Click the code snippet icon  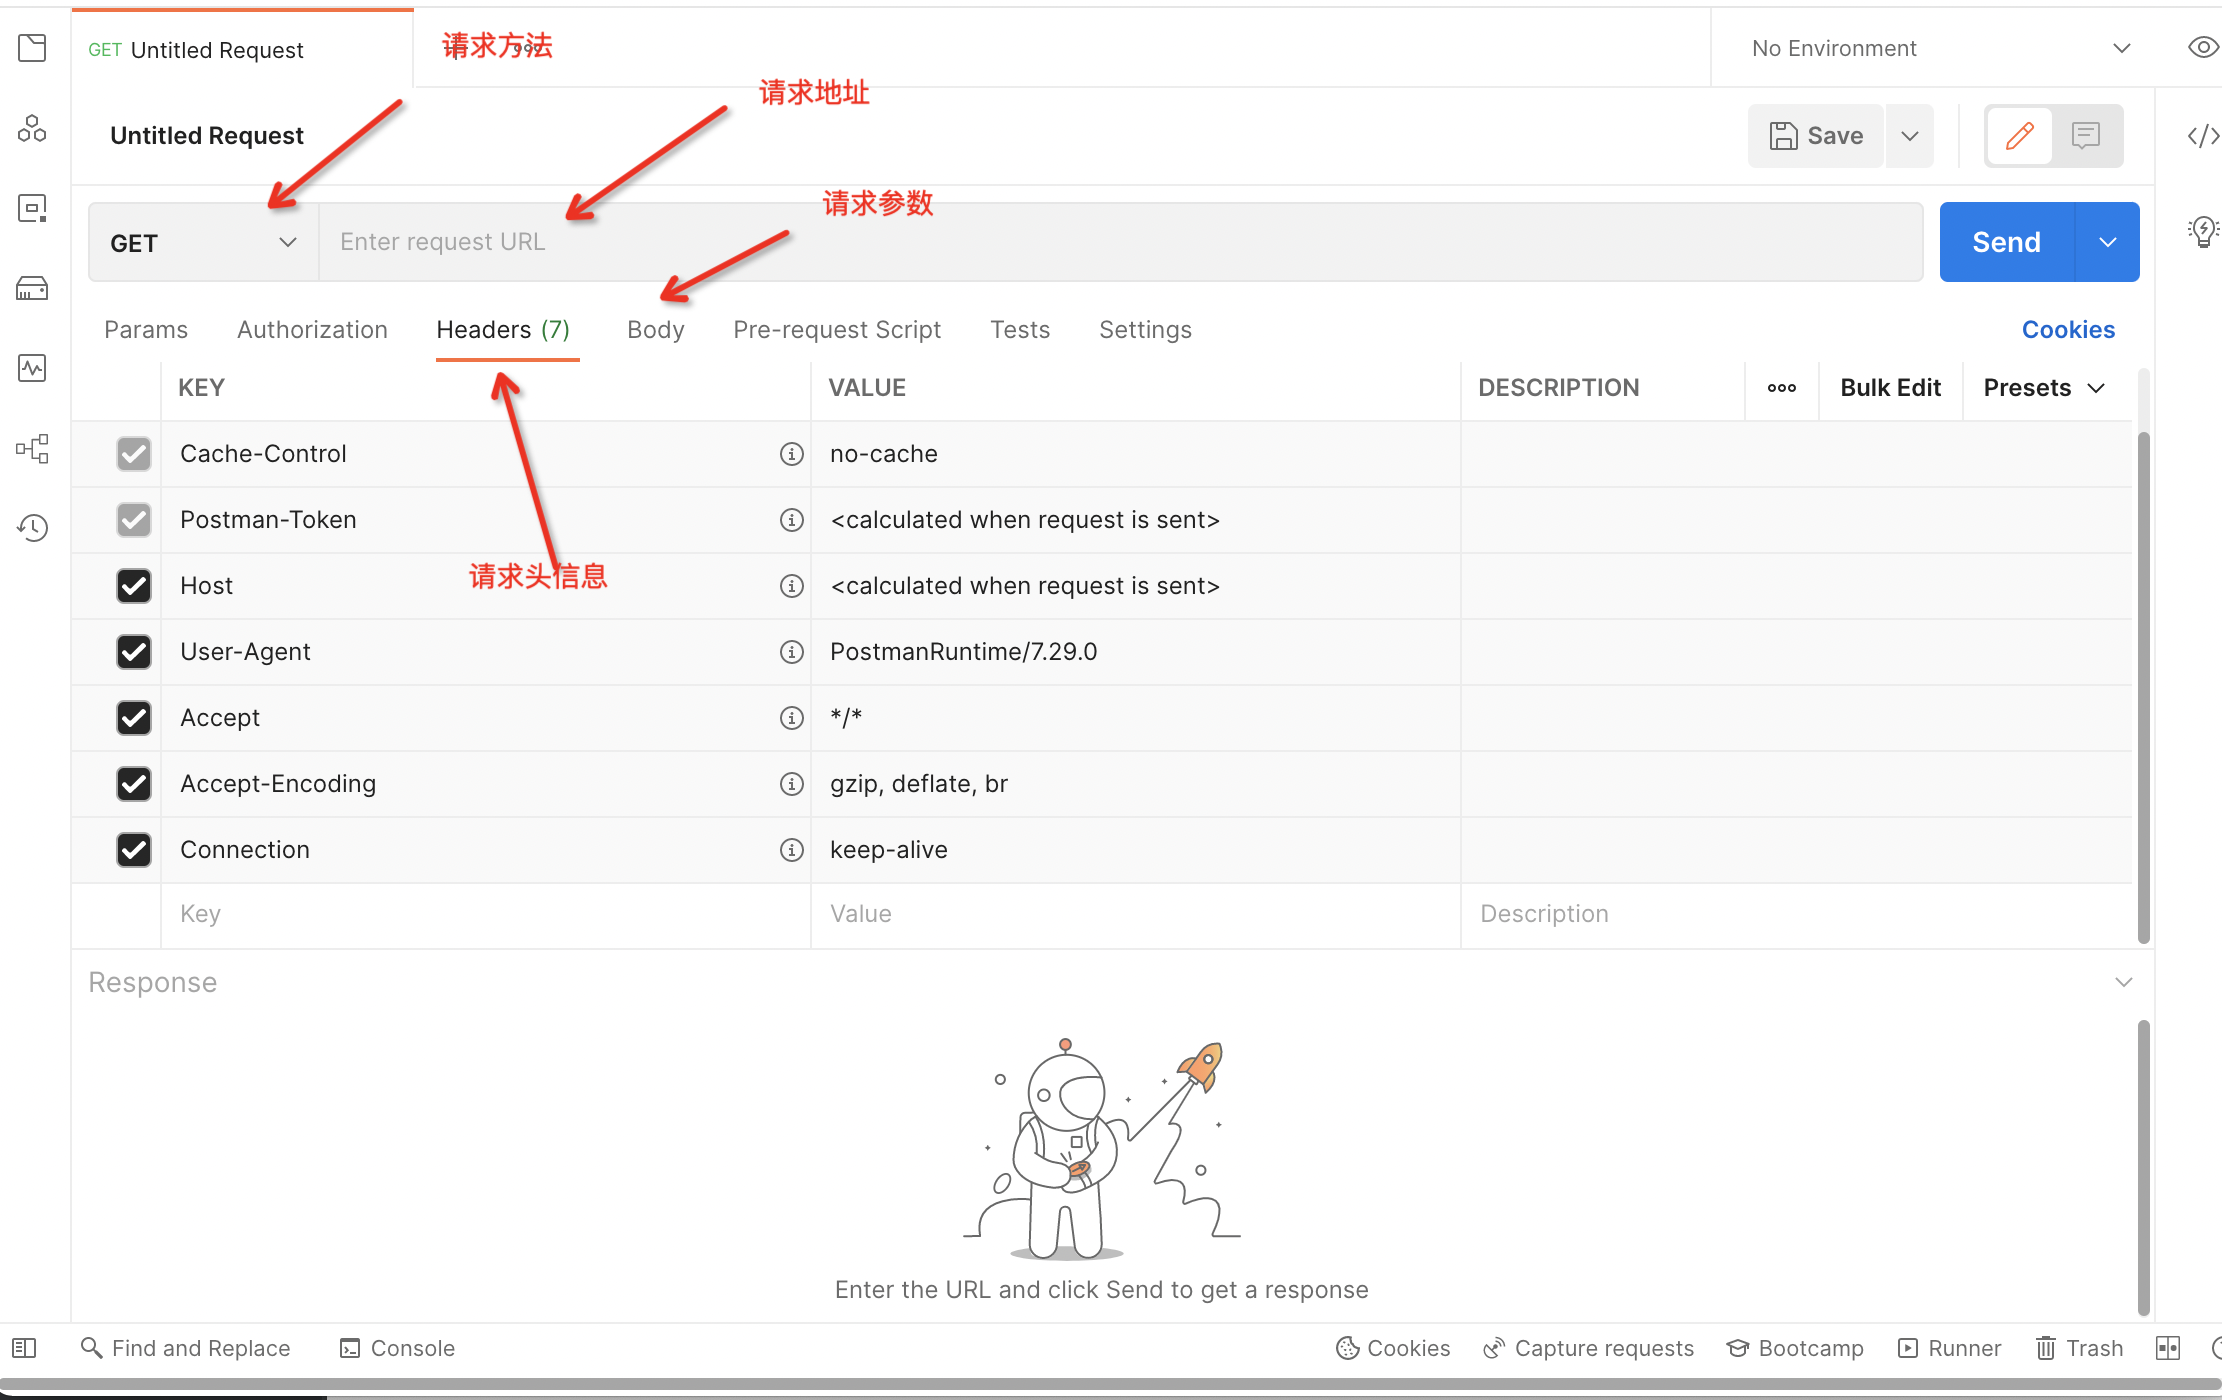coord(2203,136)
